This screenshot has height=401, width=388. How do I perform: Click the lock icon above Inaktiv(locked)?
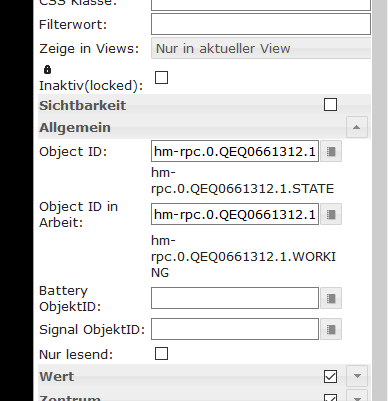point(47,70)
